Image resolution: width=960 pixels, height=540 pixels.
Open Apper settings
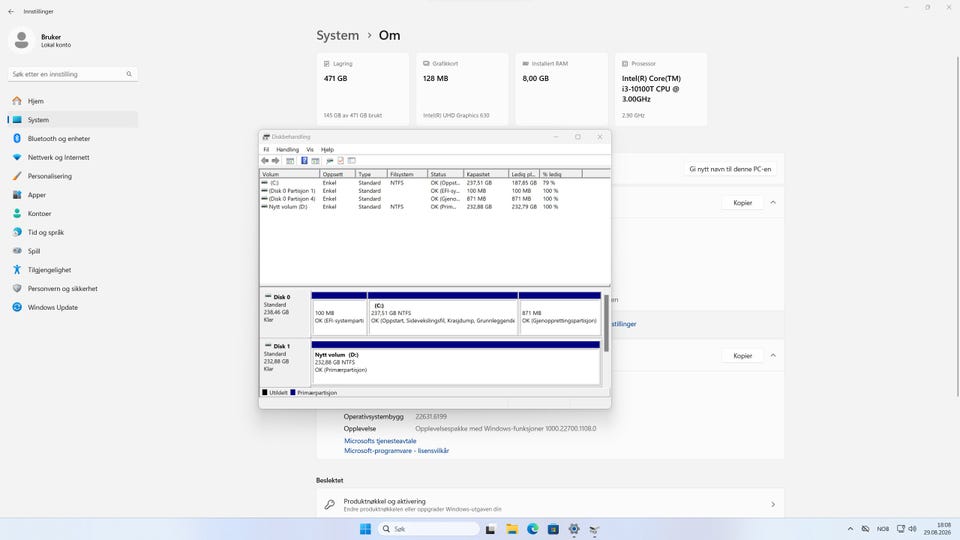pos(72,195)
